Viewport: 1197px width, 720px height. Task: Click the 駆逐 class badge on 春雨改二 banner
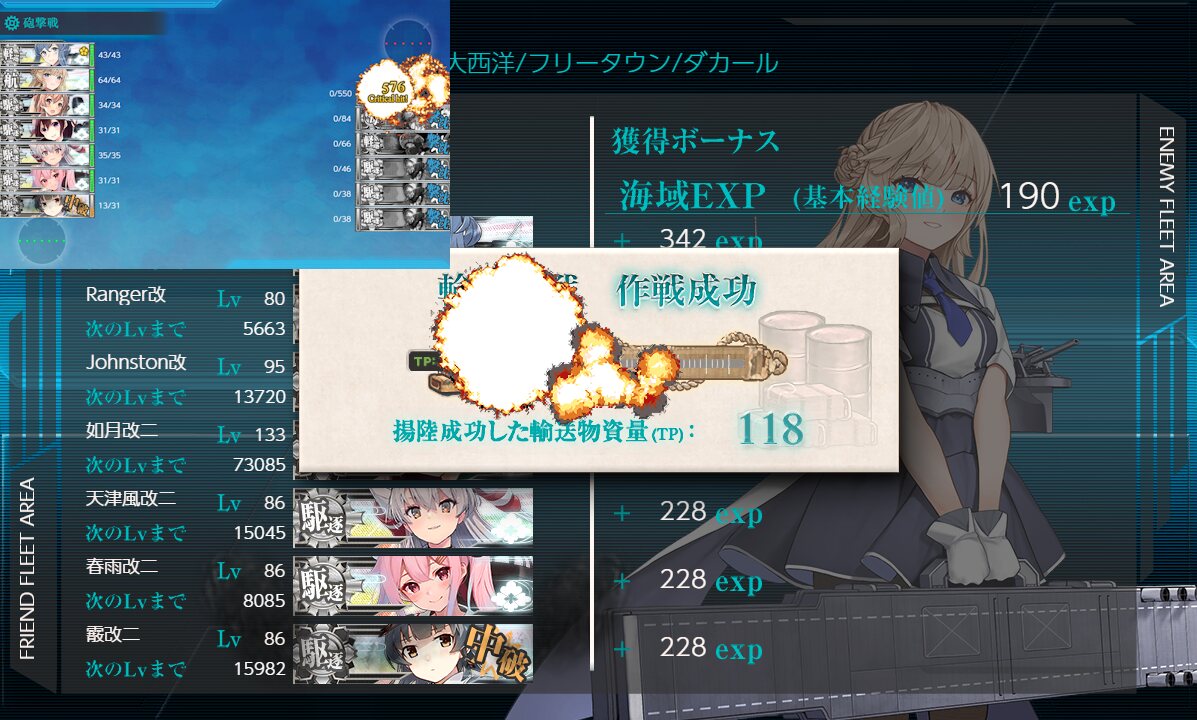pos(322,586)
